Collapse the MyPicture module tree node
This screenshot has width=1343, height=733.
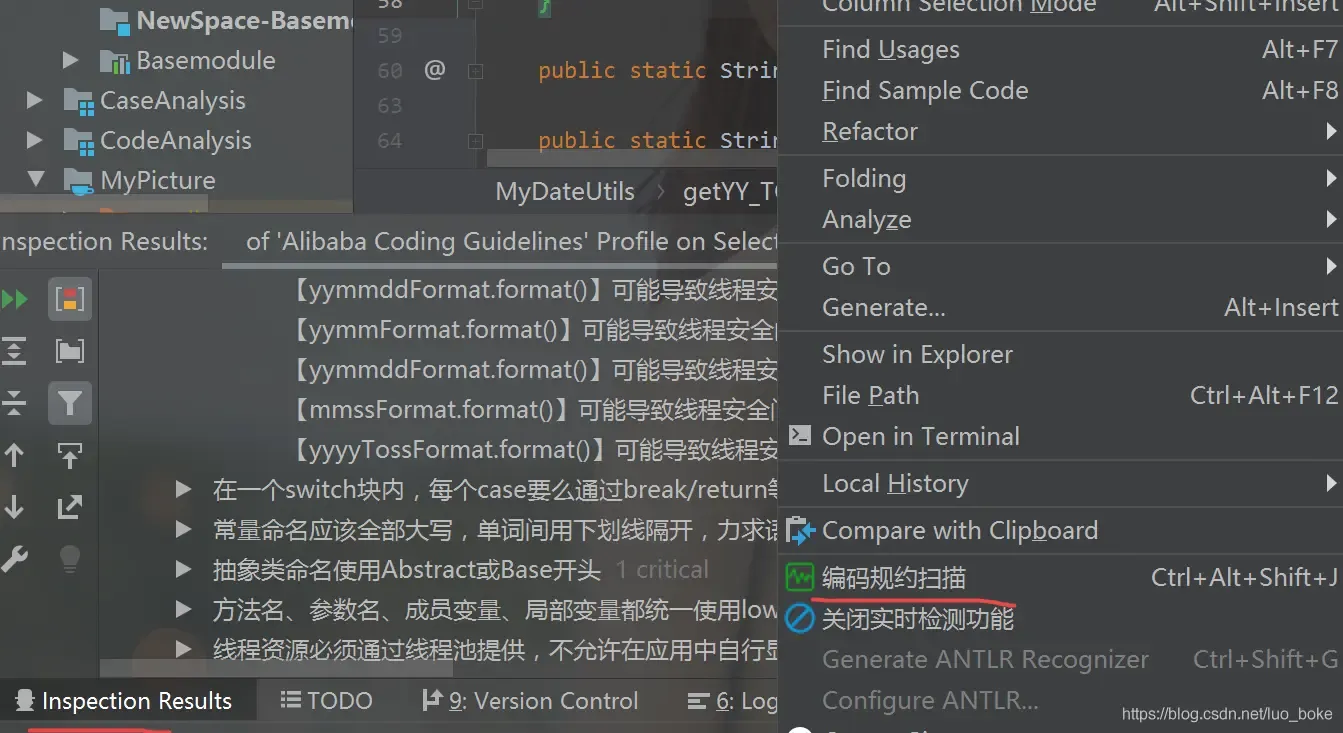coord(36,180)
